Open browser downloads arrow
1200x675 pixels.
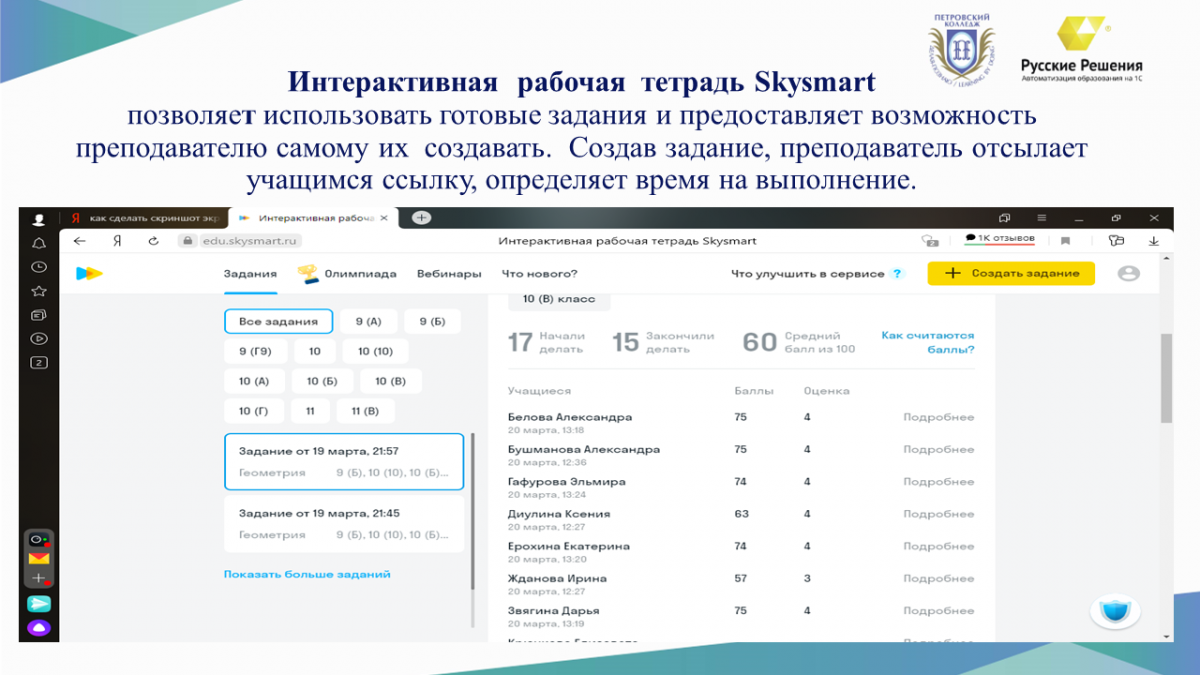click(1154, 241)
